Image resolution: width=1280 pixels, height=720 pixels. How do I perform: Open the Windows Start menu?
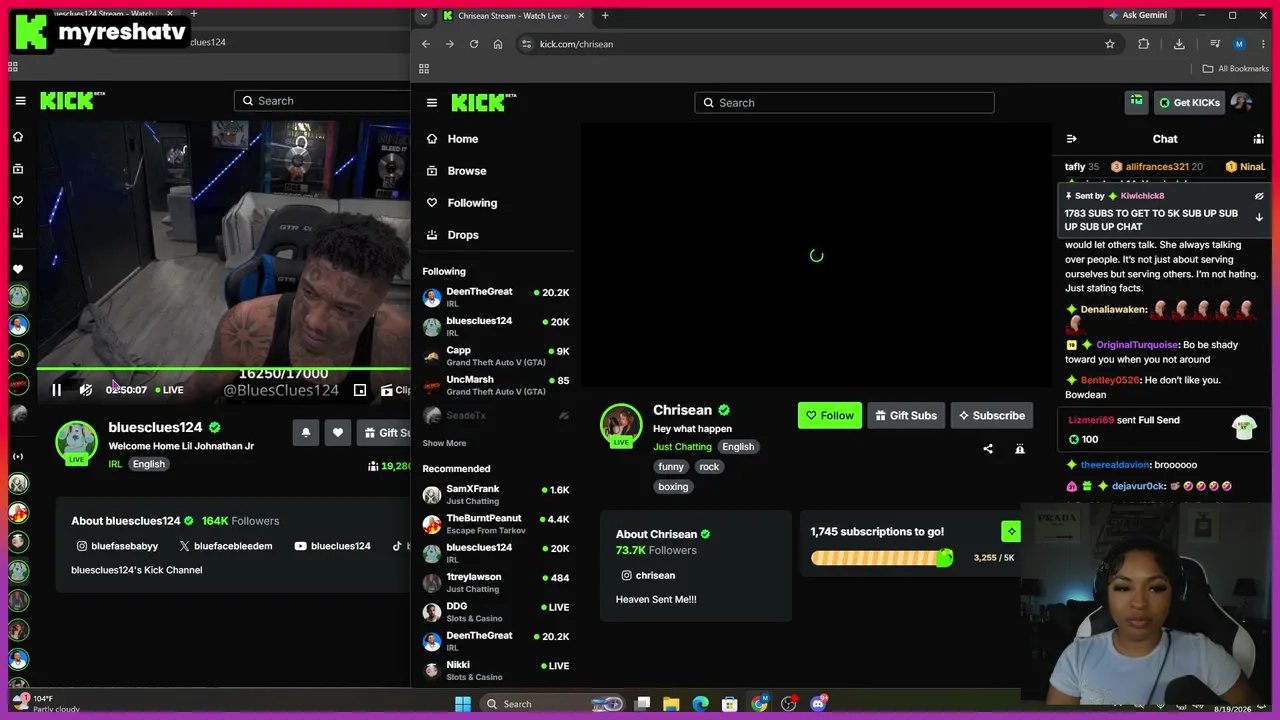pos(463,704)
